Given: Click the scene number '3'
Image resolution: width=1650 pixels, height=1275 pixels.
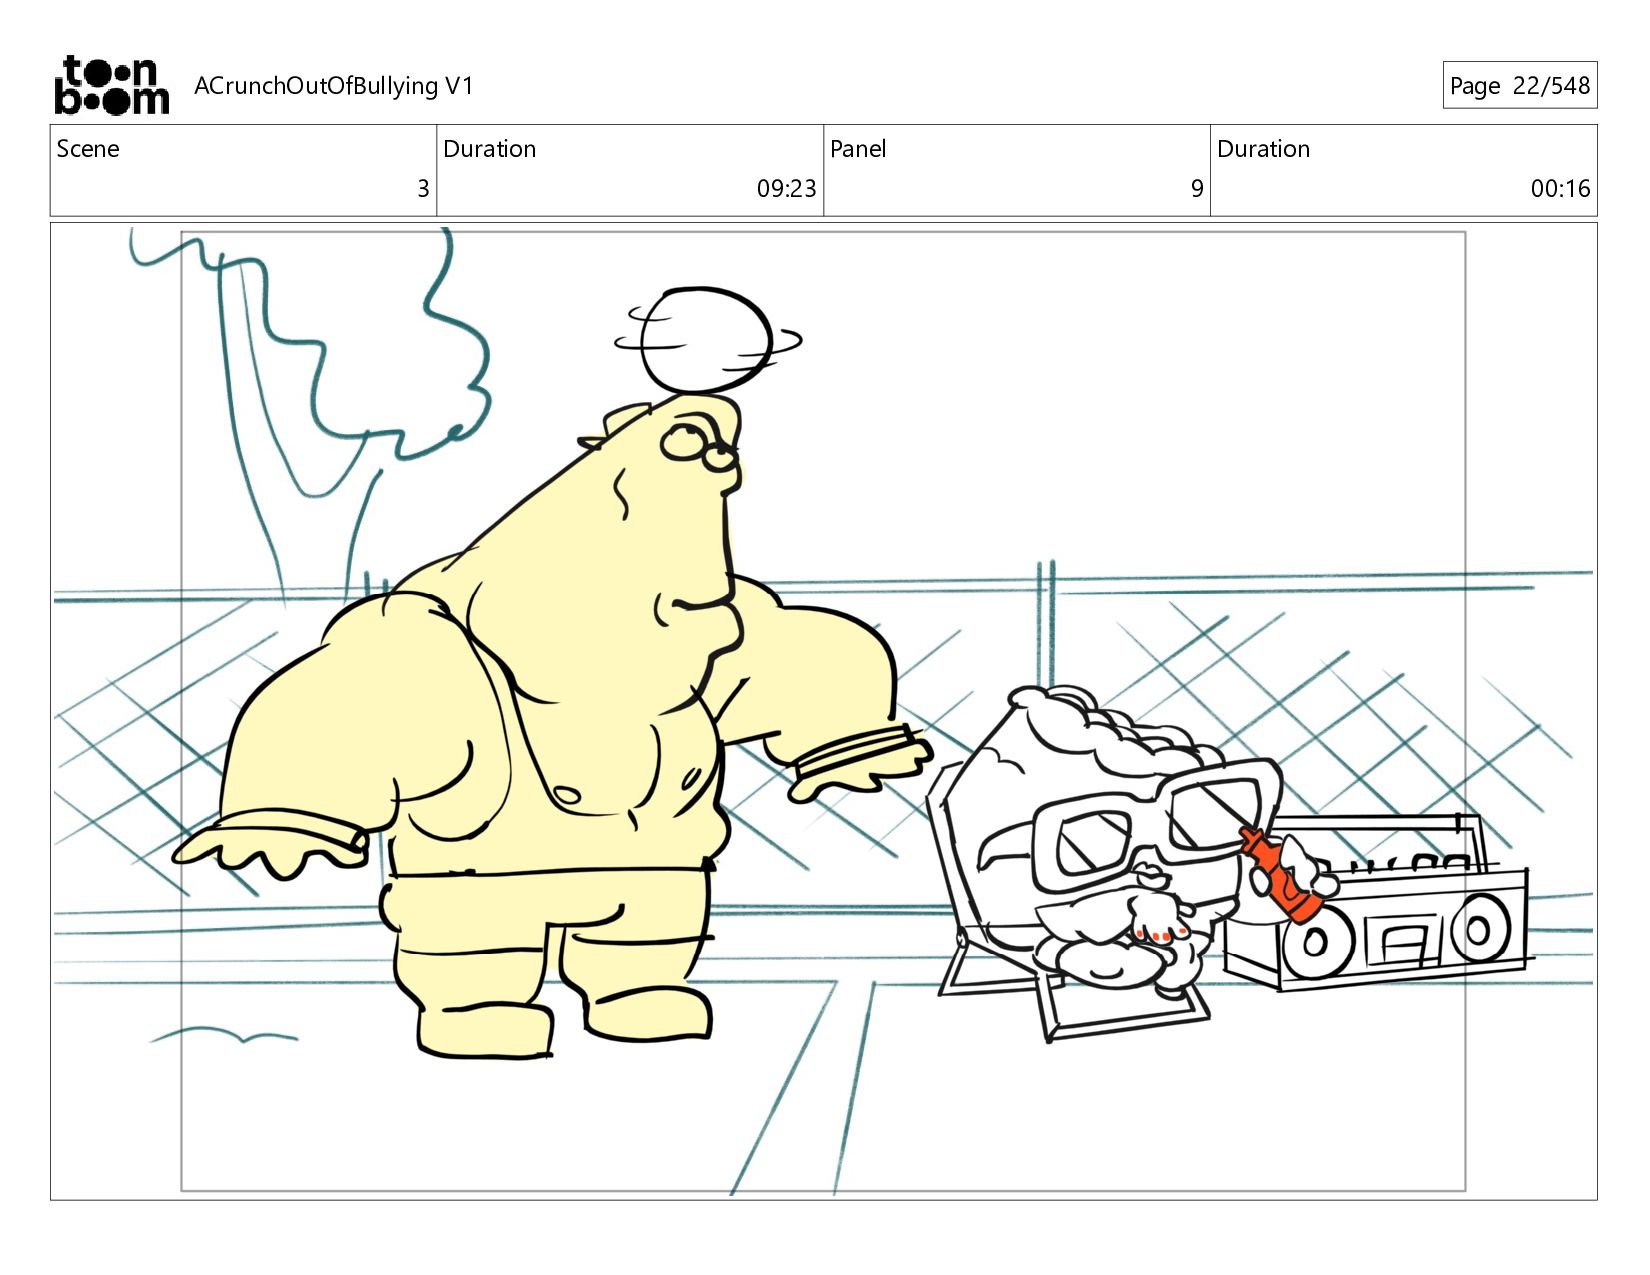Looking at the screenshot, I should [x=423, y=188].
